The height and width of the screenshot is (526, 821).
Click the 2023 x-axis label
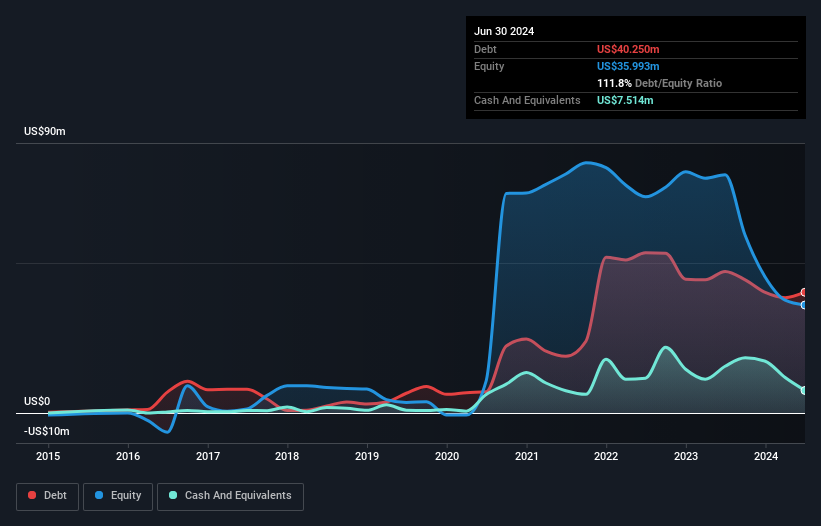pos(686,456)
